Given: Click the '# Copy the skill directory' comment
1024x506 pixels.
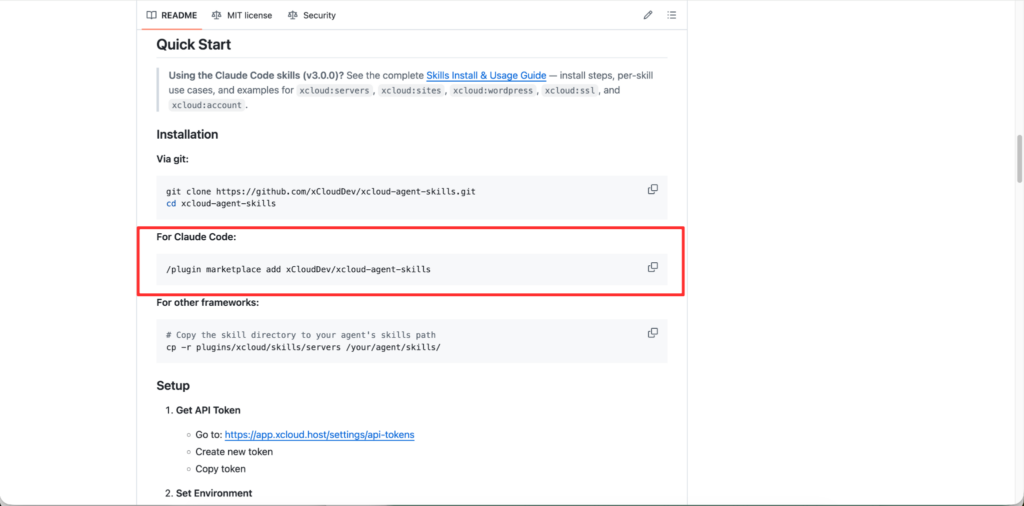Looking at the screenshot, I should click(x=300, y=335).
